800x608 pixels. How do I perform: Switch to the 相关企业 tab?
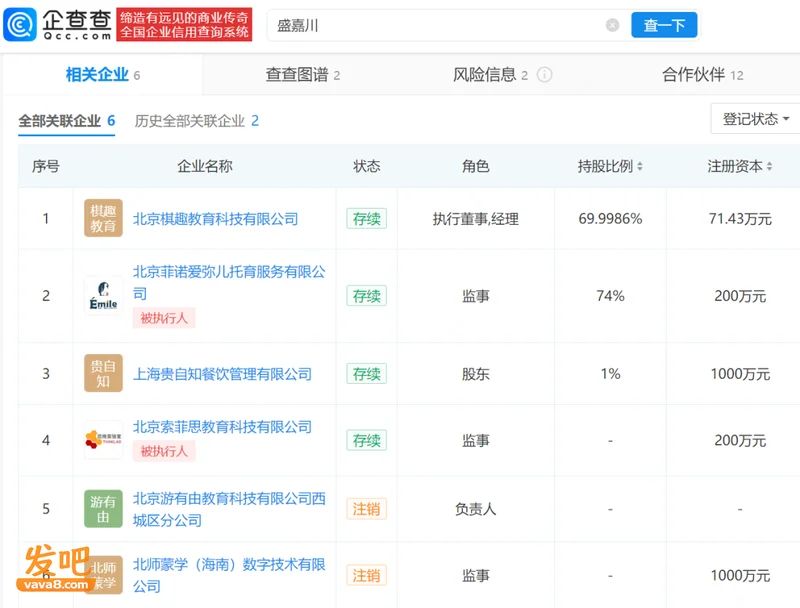pyautogui.click(x=103, y=75)
